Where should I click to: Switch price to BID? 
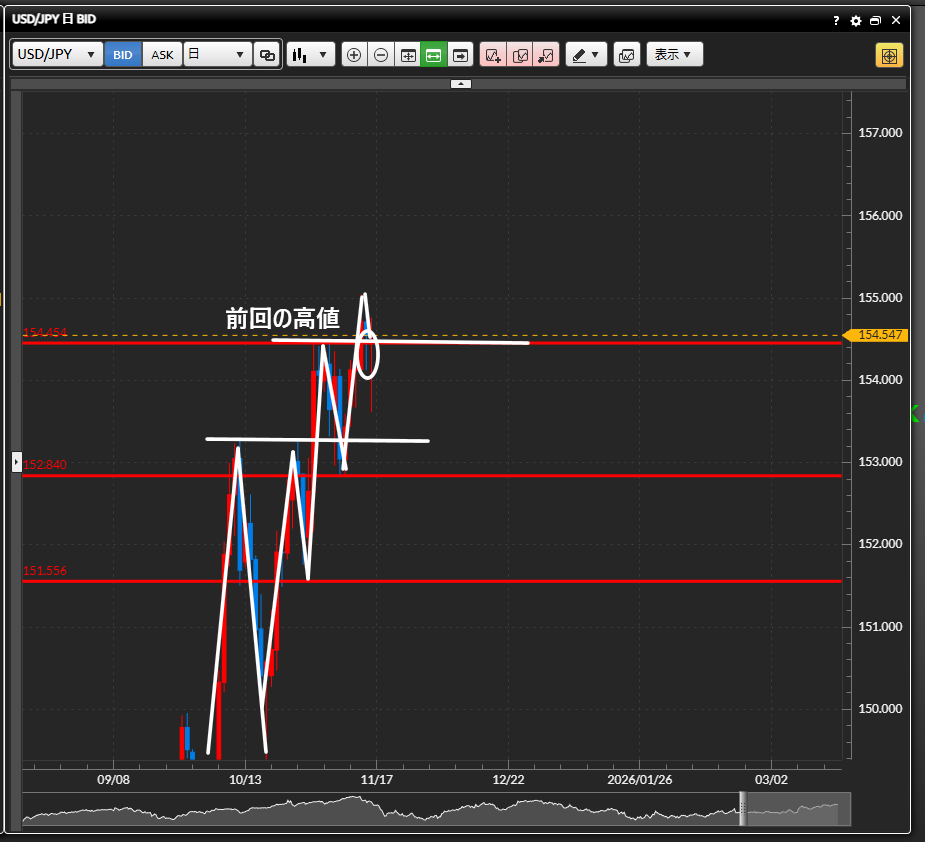[123, 55]
